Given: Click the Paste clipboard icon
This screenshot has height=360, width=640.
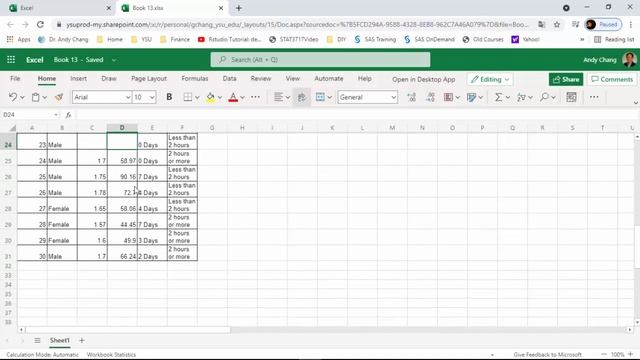Looking at the screenshot, I should pyautogui.click(x=36, y=97).
